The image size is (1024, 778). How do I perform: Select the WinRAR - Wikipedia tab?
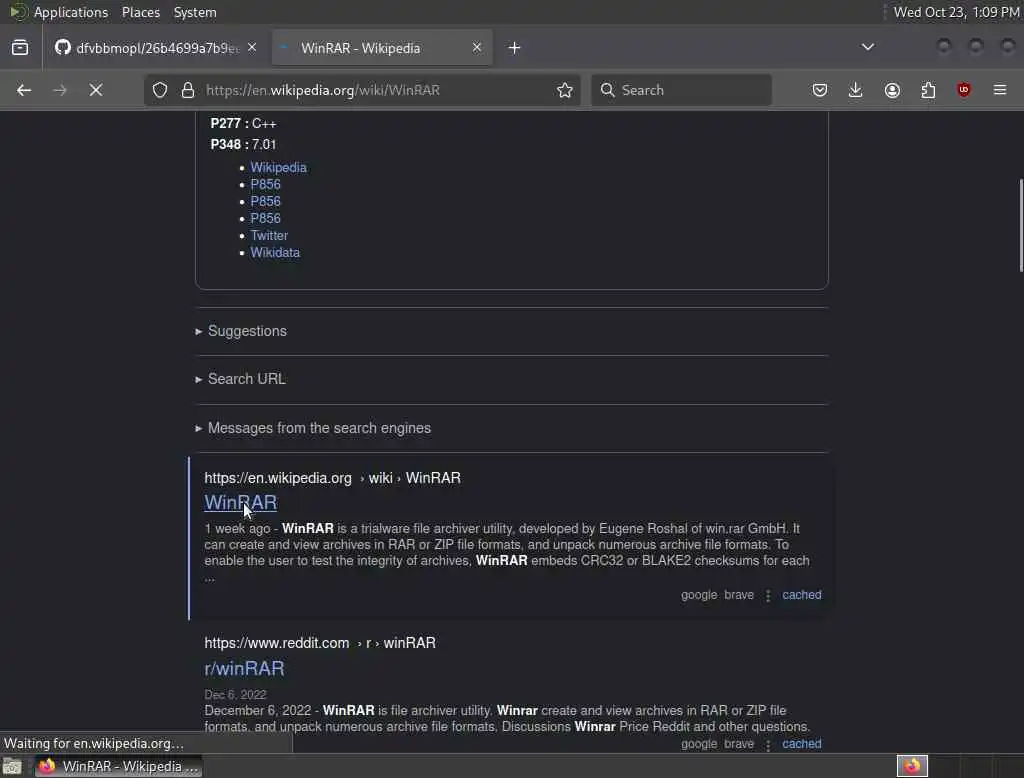tap(382, 48)
